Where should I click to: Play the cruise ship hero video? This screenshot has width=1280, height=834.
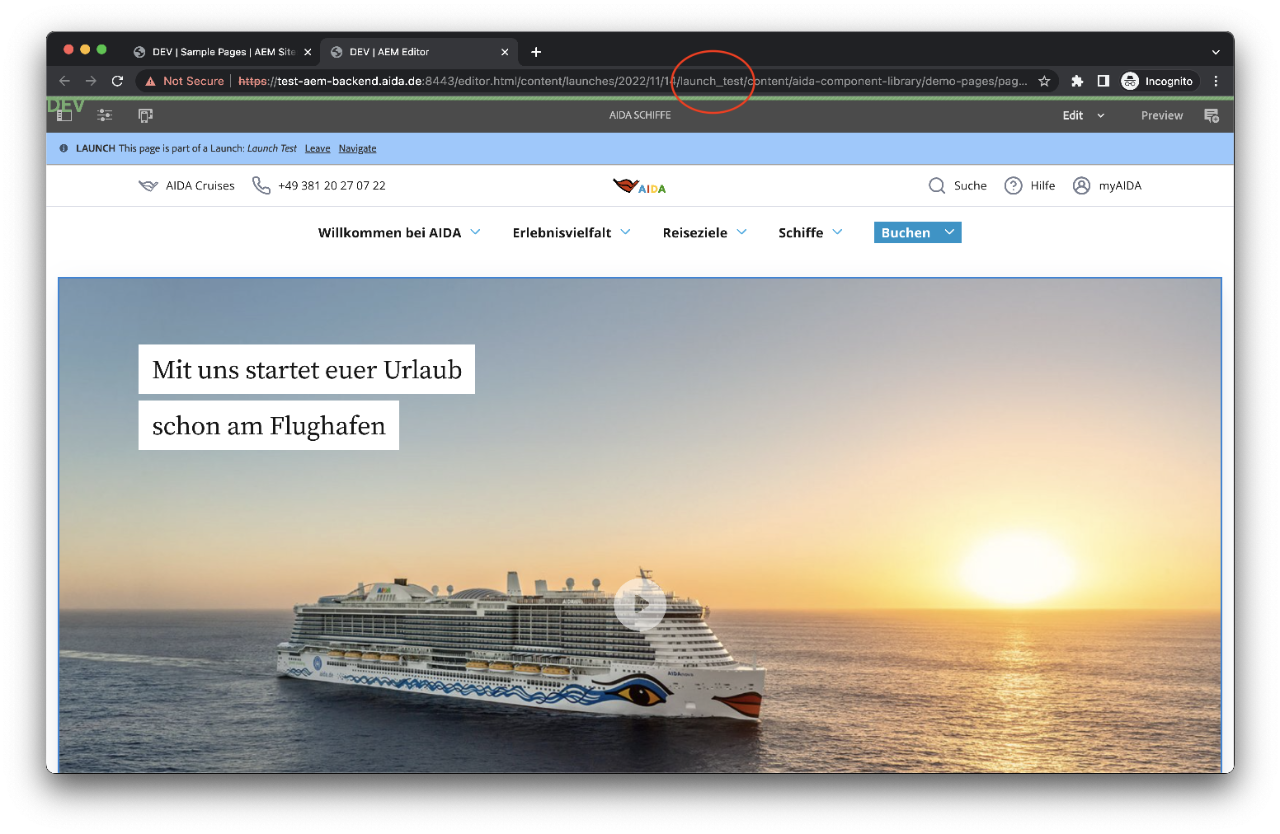(641, 604)
